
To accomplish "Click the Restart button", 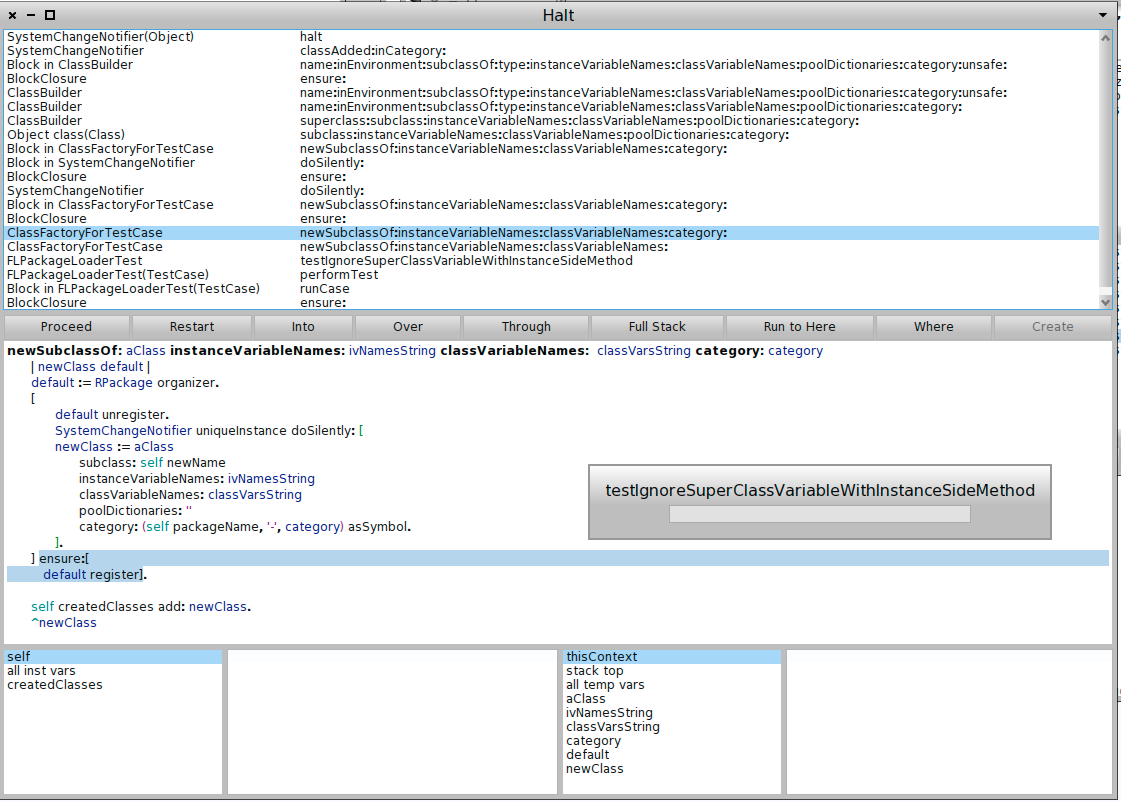I will [x=192, y=327].
